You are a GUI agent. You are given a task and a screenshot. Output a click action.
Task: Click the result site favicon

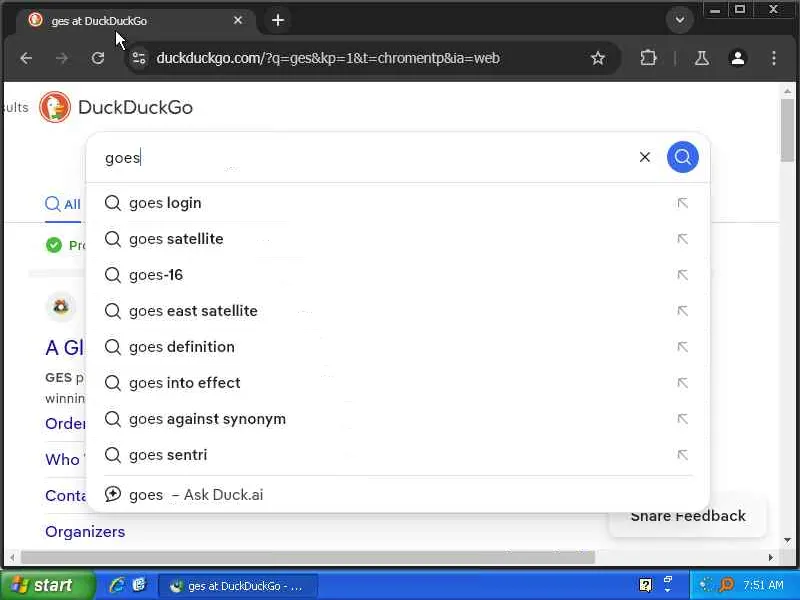click(61, 306)
